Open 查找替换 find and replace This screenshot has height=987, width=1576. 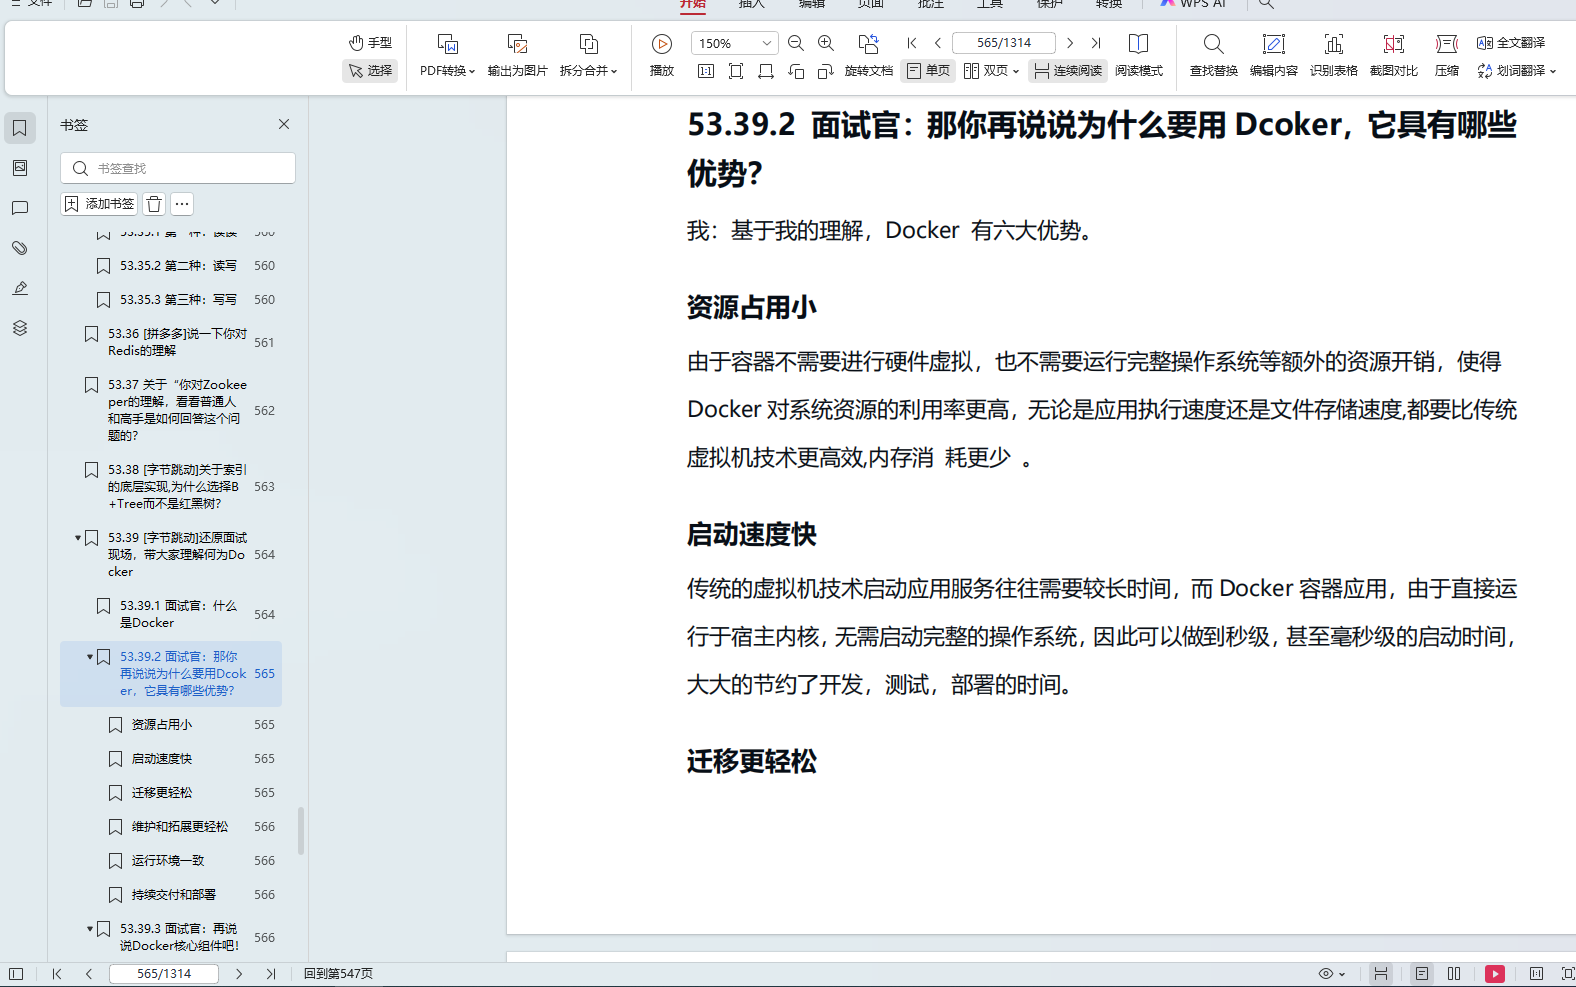click(x=1214, y=55)
